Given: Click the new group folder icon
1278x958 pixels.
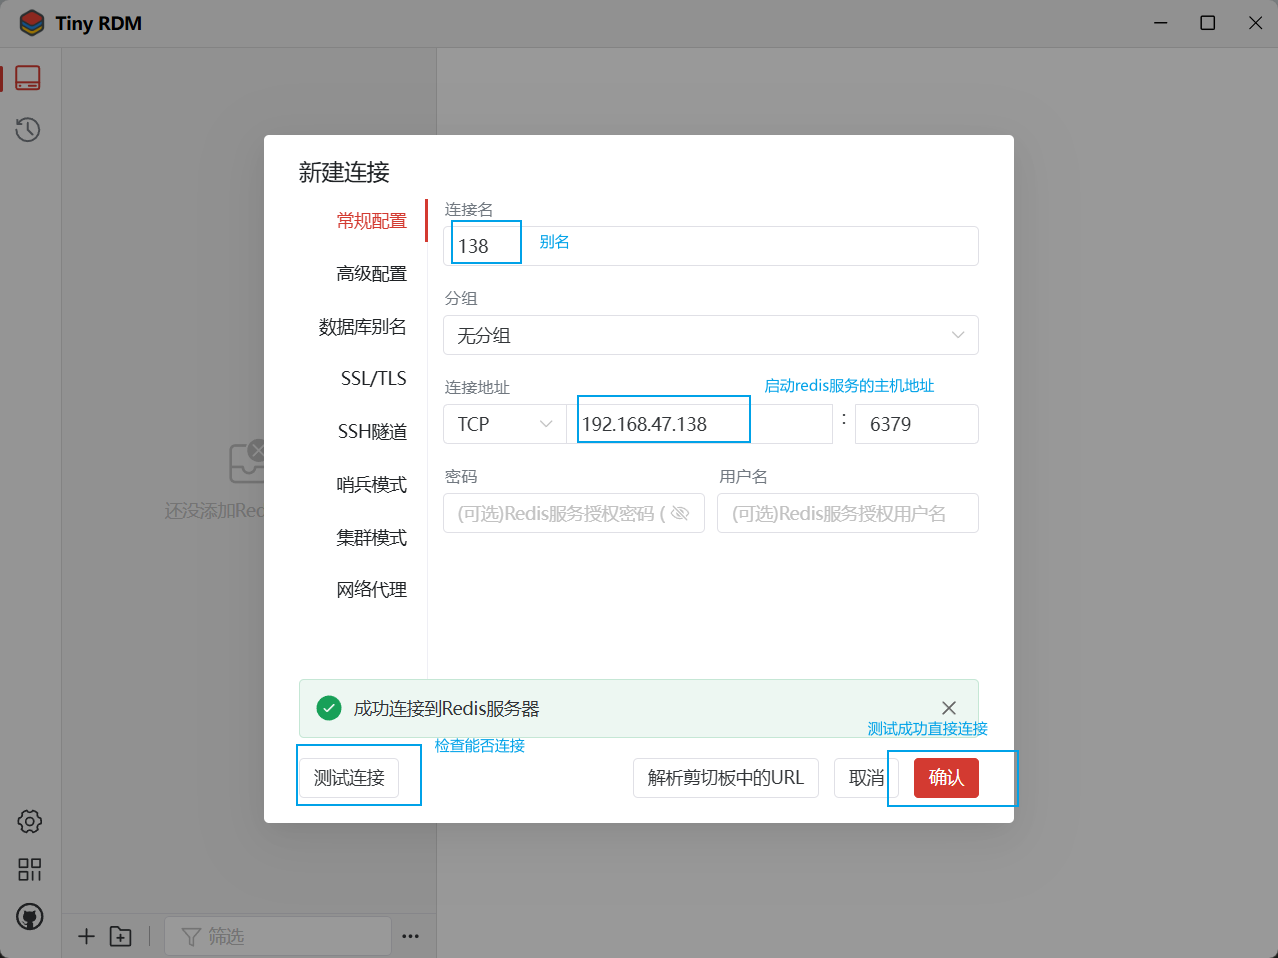Looking at the screenshot, I should click(121, 936).
